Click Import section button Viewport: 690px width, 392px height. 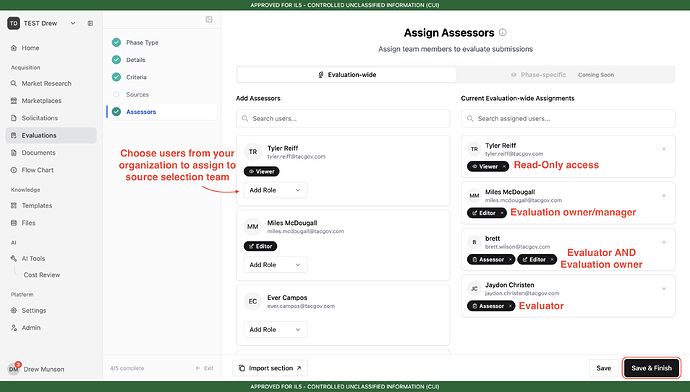point(270,368)
